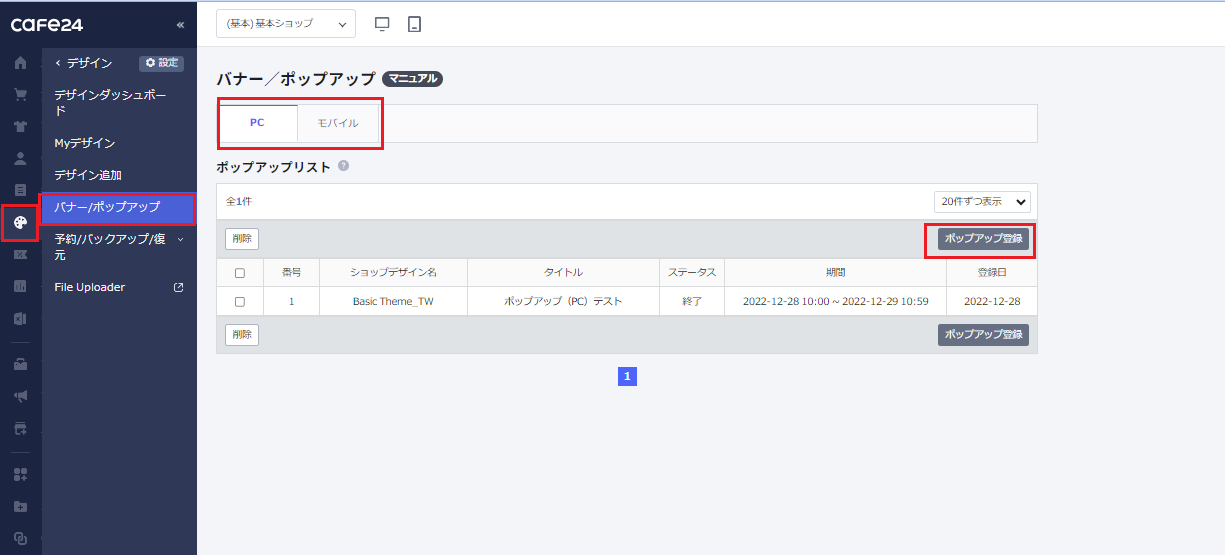Click the 終了 status cell
The image size is (1225, 555).
point(692,301)
